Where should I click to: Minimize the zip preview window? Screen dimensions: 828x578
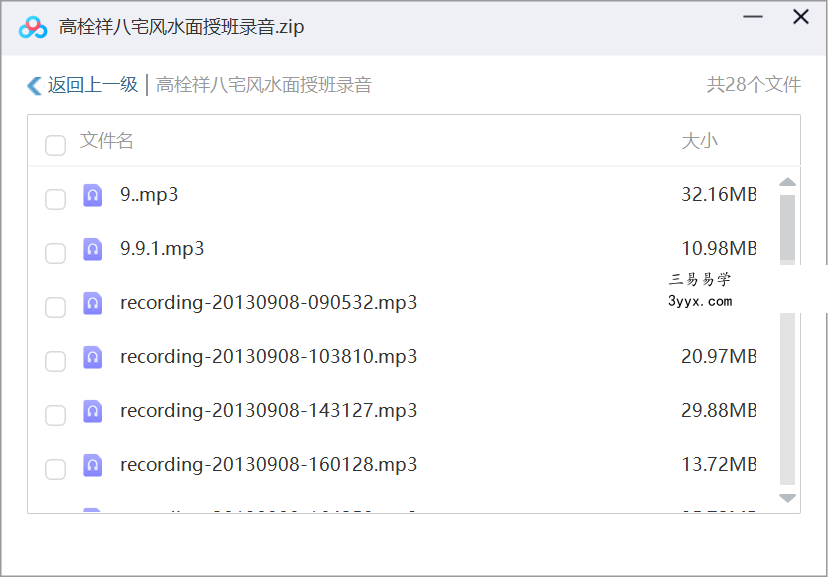pyautogui.click(x=752, y=17)
